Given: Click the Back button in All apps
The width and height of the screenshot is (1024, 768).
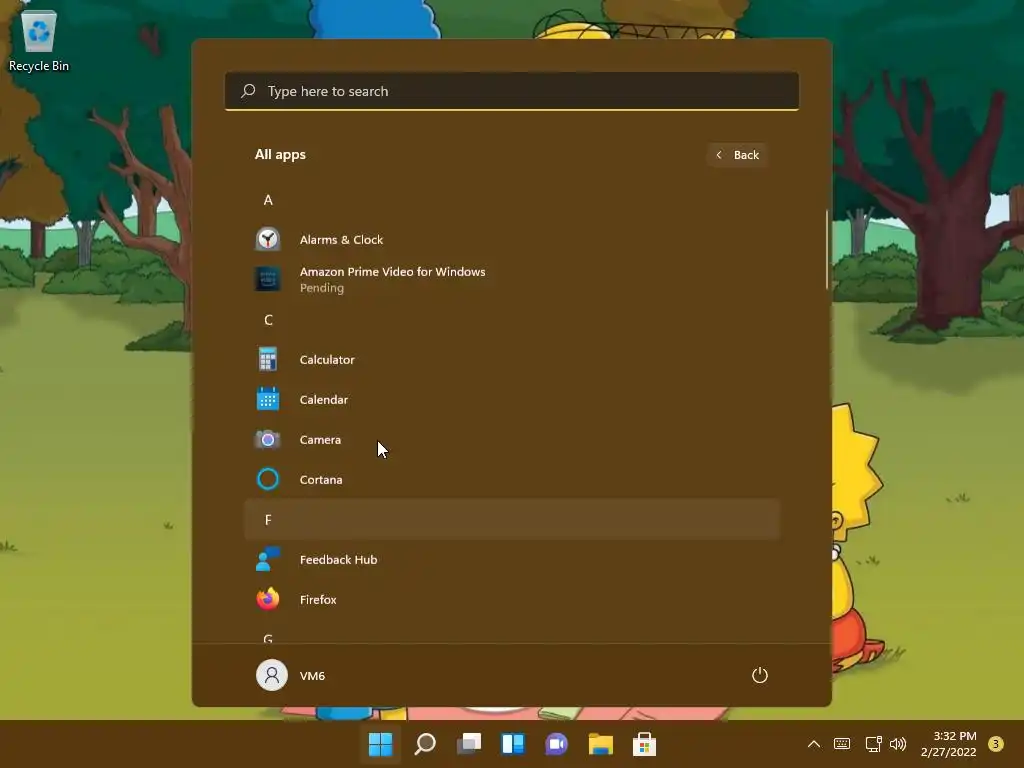Looking at the screenshot, I should [x=737, y=155].
